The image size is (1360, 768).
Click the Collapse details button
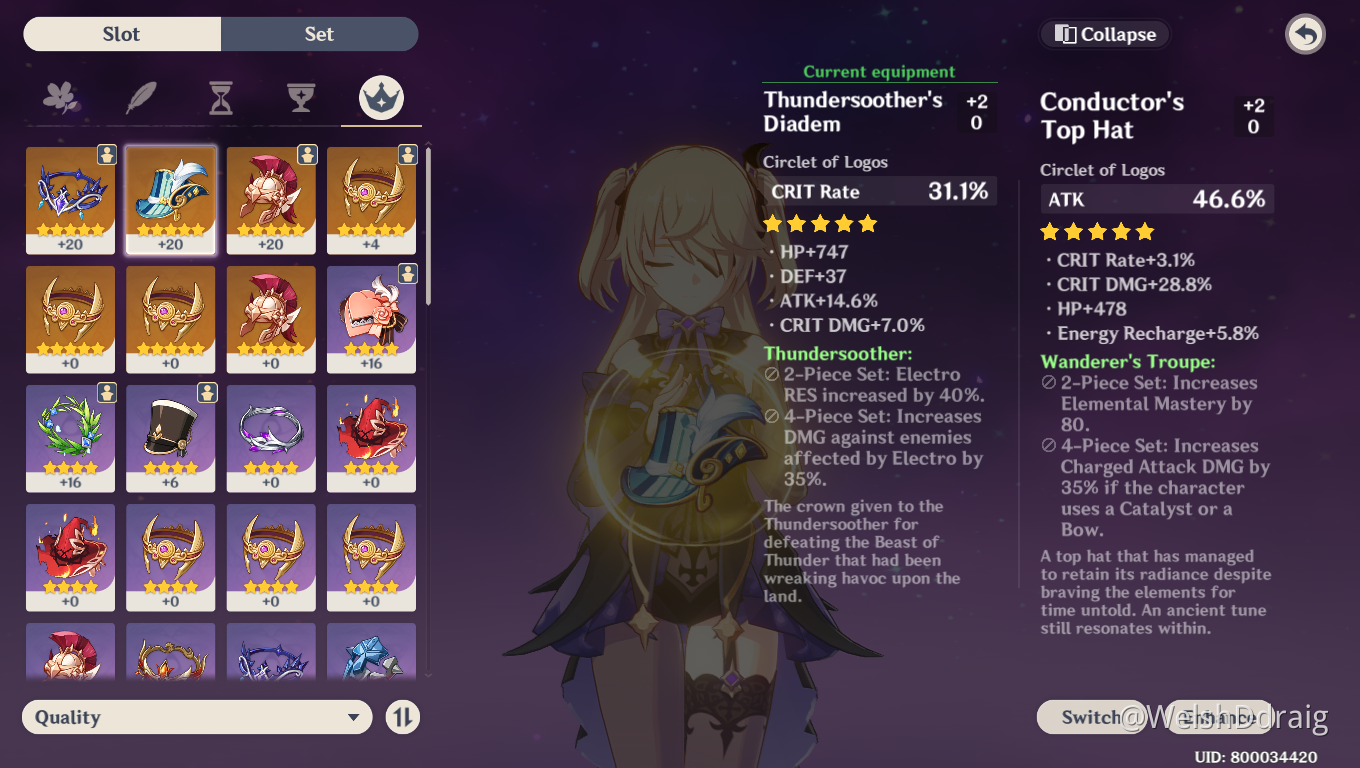[x=1106, y=34]
